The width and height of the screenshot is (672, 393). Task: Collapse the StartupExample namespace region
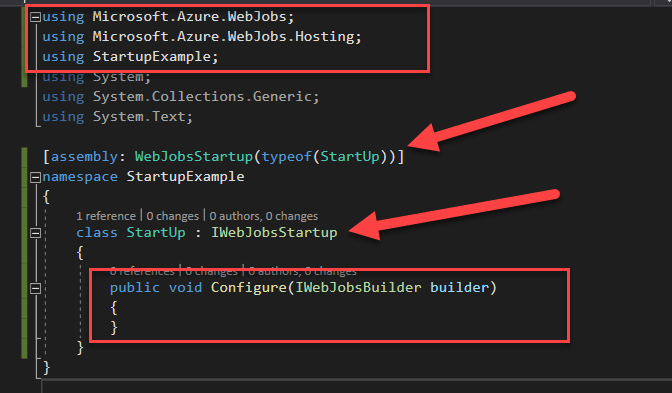pos(36,177)
